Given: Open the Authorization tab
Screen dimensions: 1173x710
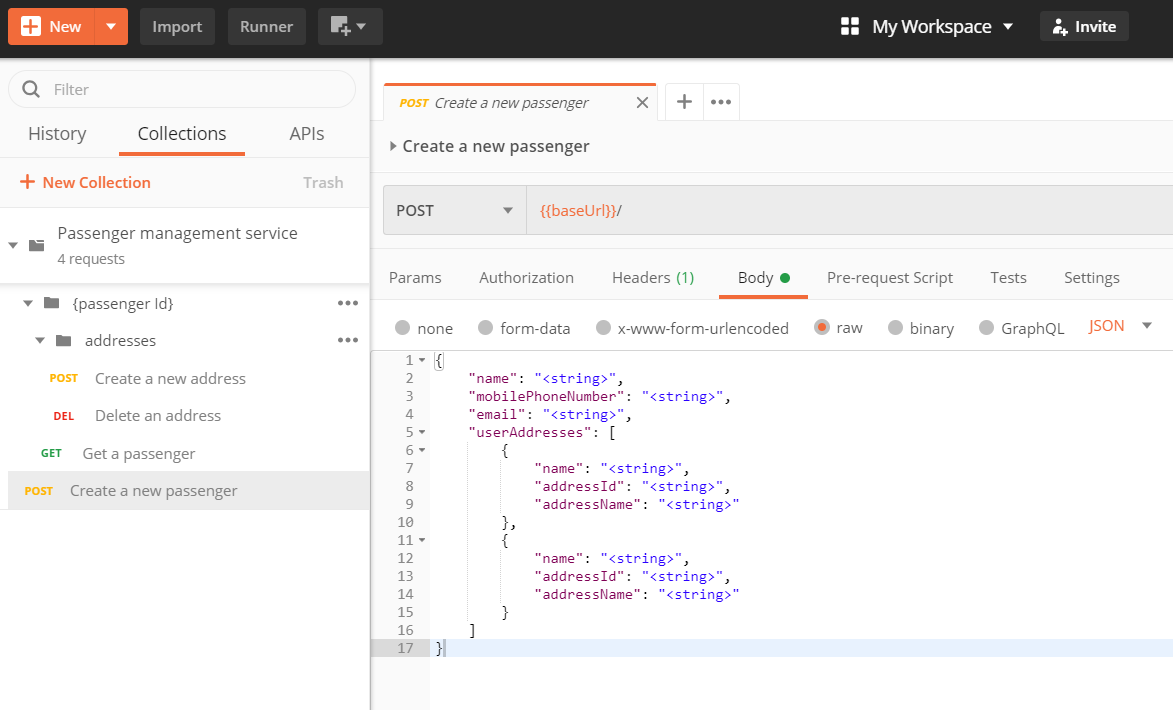Looking at the screenshot, I should point(527,278).
